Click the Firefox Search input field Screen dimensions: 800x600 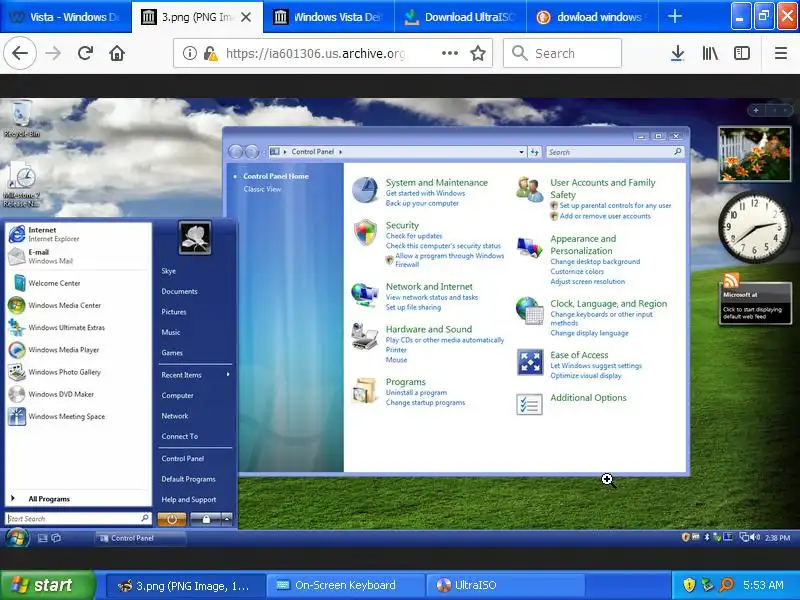[x=562, y=53]
